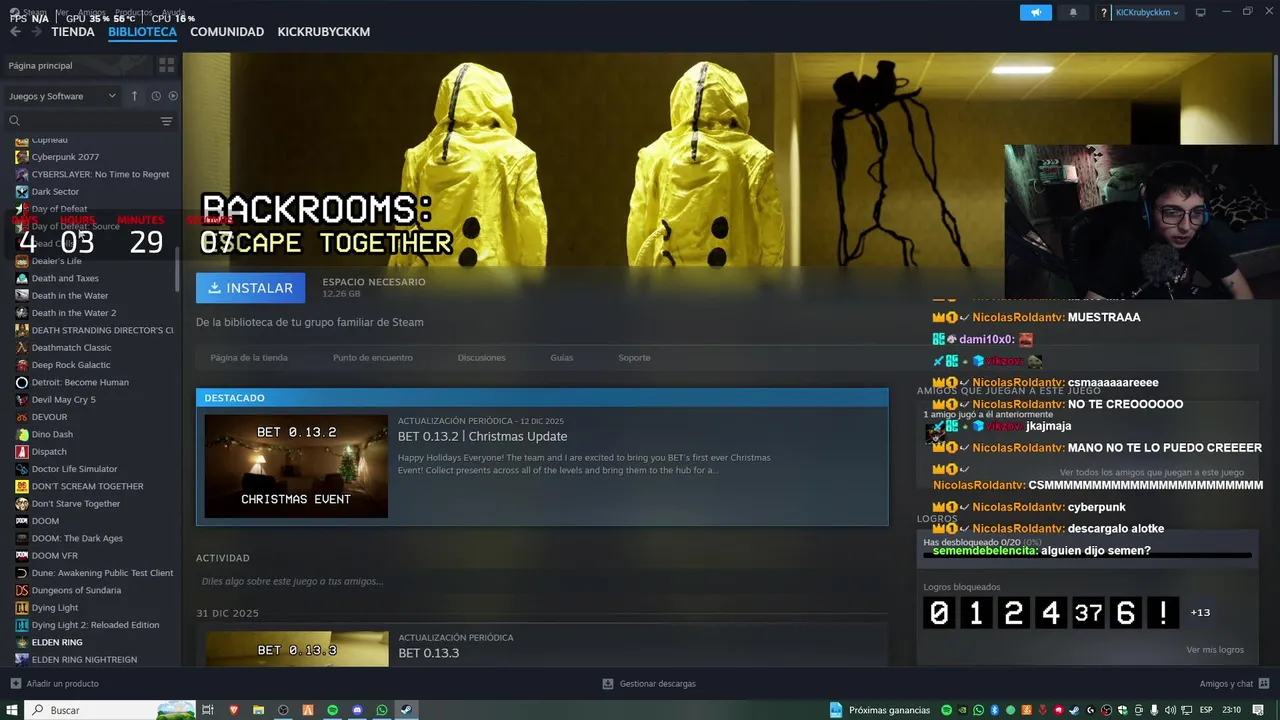Click the Windows taskbar Buscar box
Screen dimensions: 1280x720
point(110,710)
